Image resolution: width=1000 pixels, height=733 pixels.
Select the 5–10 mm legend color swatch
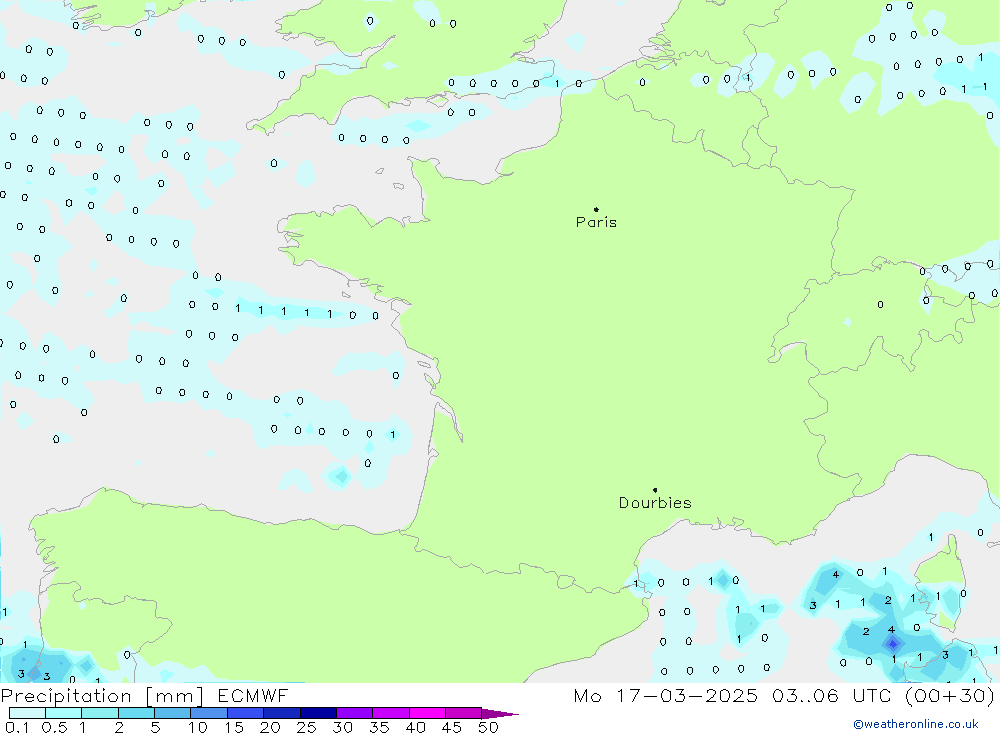tap(173, 713)
